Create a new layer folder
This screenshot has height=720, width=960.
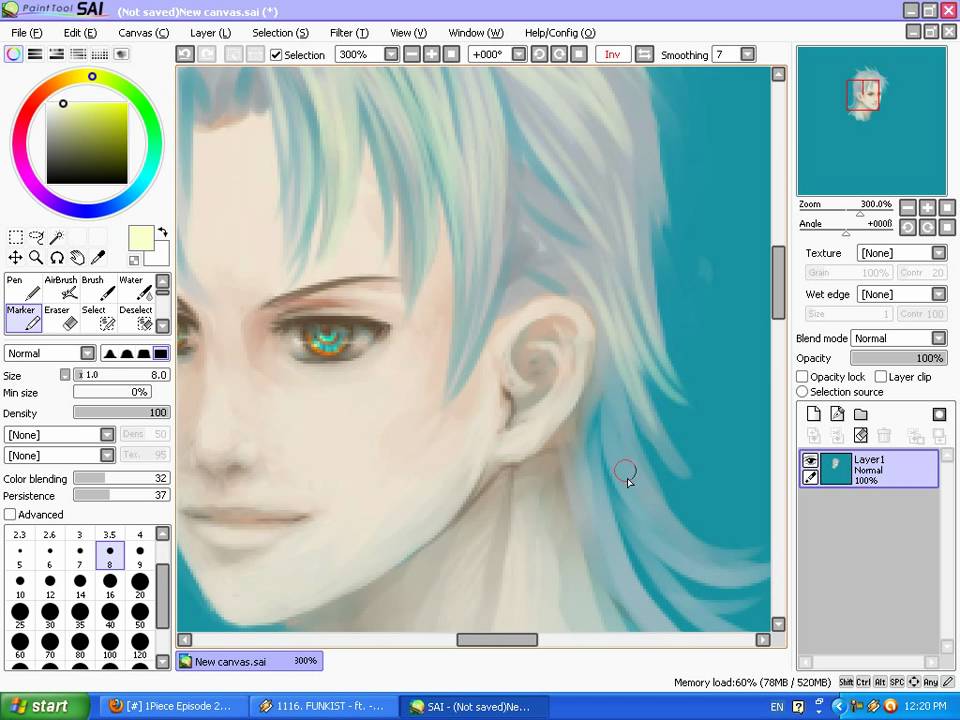pyautogui.click(x=861, y=414)
